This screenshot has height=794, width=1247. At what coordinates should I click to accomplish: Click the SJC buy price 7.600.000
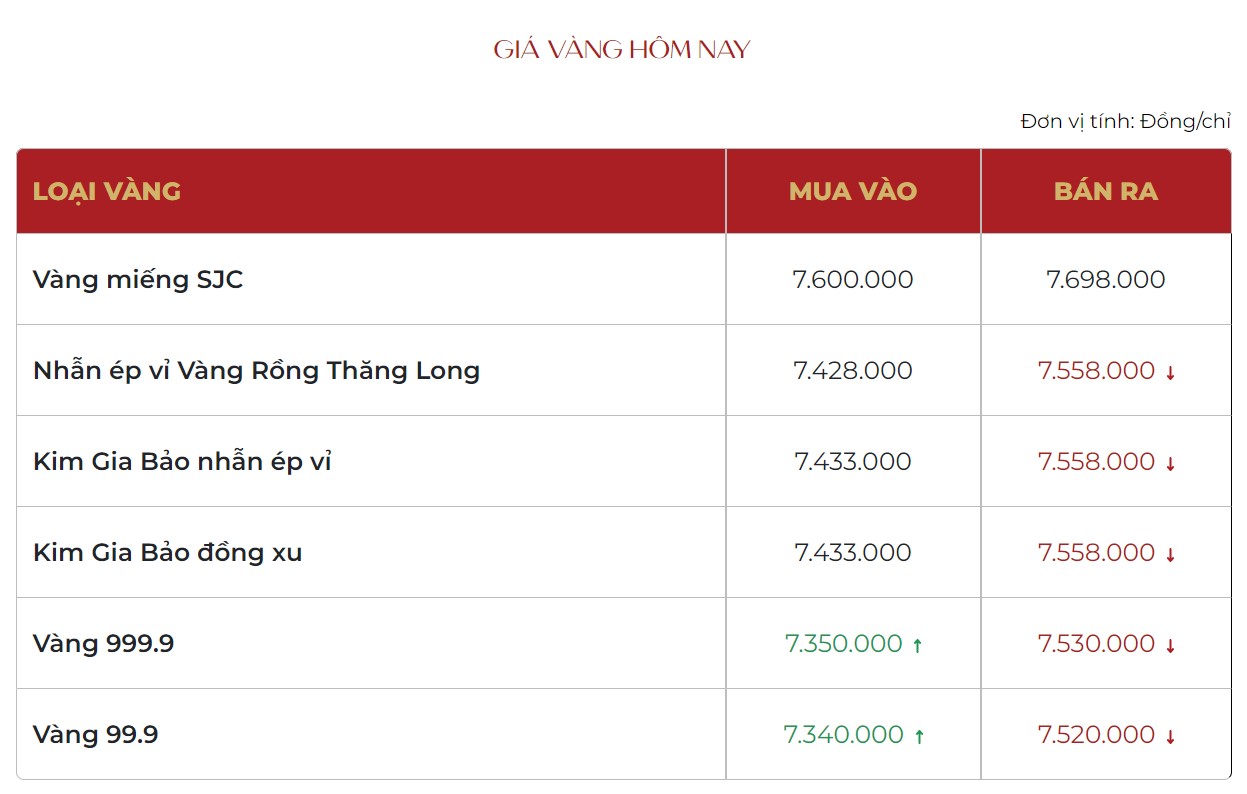coord(853,279)
